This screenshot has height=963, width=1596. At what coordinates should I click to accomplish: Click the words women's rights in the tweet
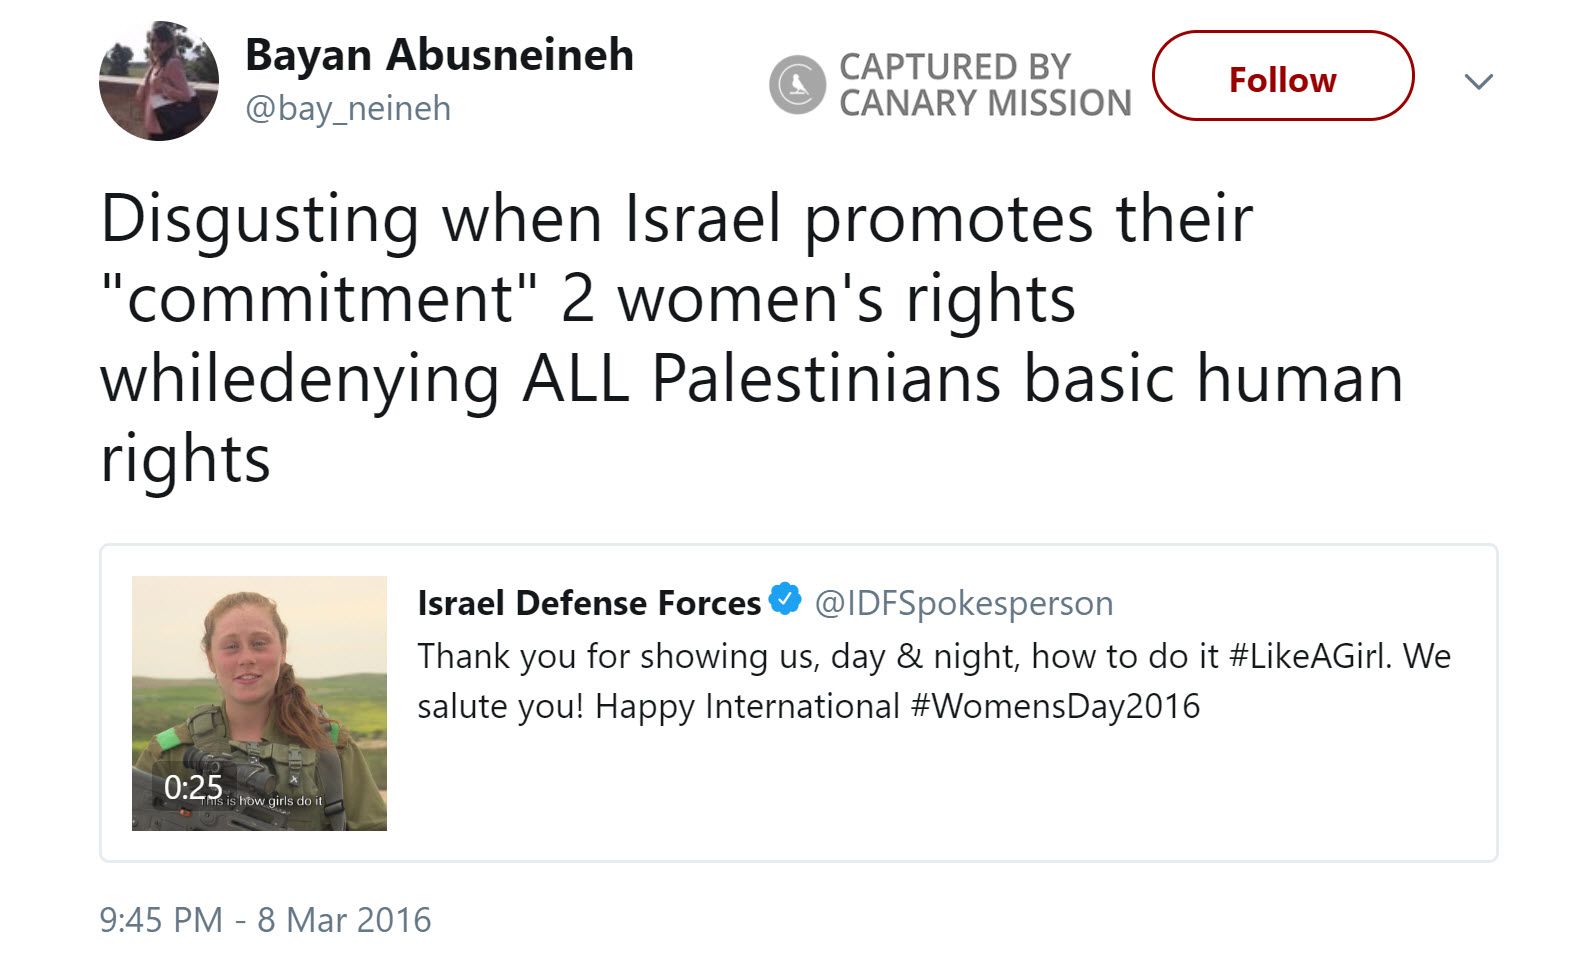coord(846,300)
